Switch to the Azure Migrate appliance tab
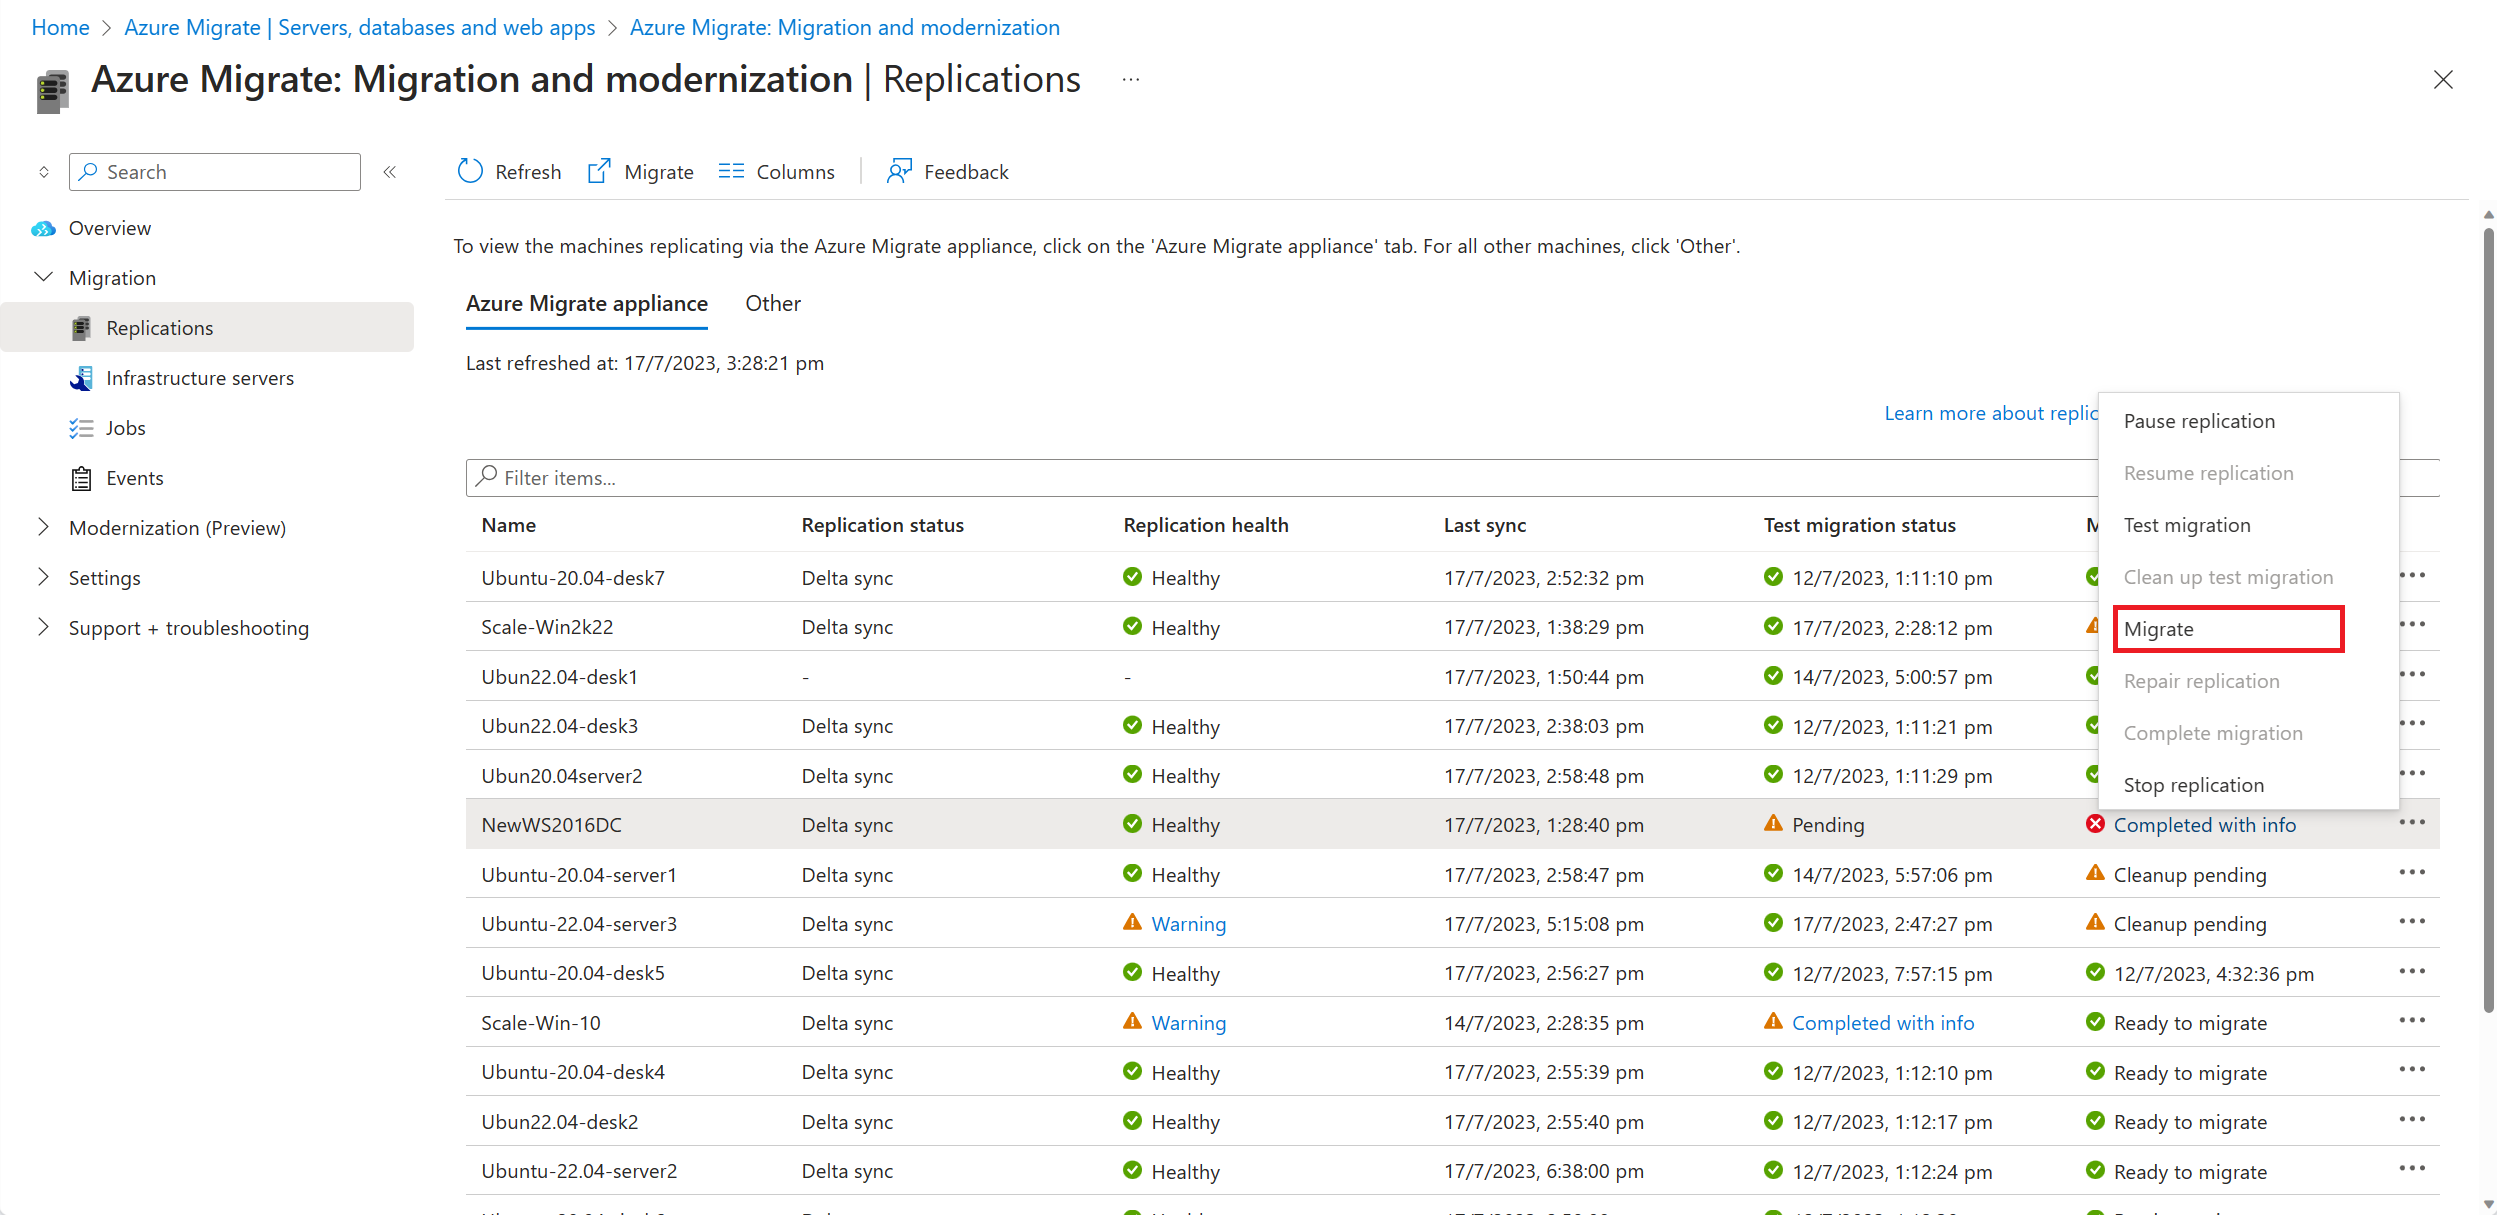Screen dimensions: 2497x1215 [584, 303]
